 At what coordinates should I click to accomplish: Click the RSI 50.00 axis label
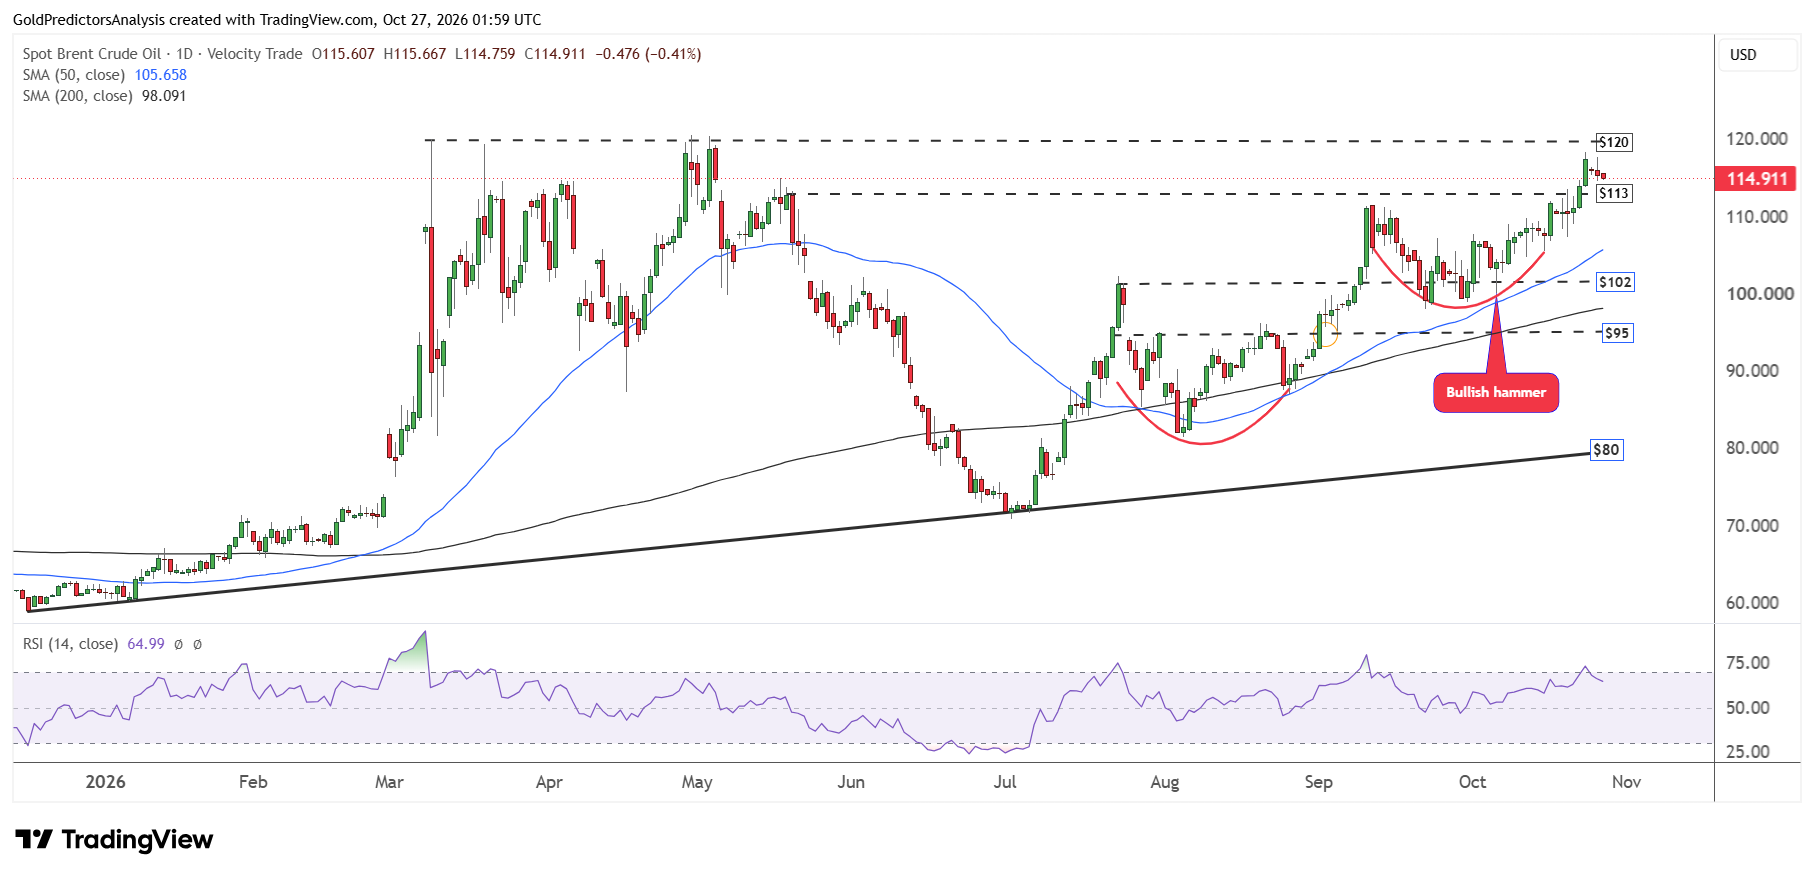coord(1748,708)
